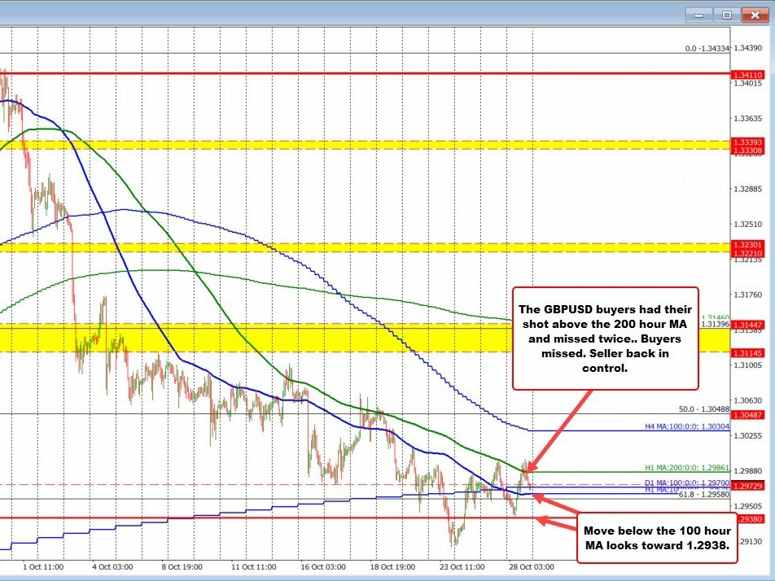Select the red 1.31442 price tag
The width and height of the screenshot is (775, 581).
(748, 325)
